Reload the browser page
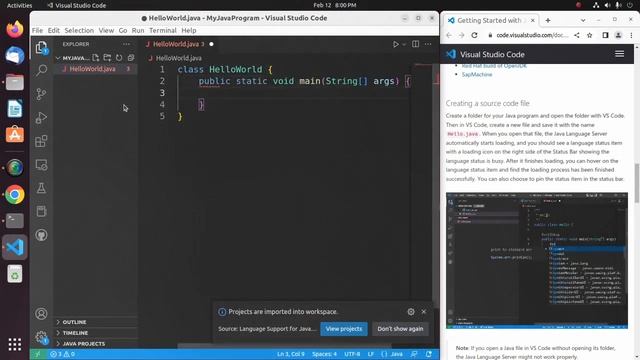The height and width of the screenshot is (360, 640). click(x=474, y=36)
